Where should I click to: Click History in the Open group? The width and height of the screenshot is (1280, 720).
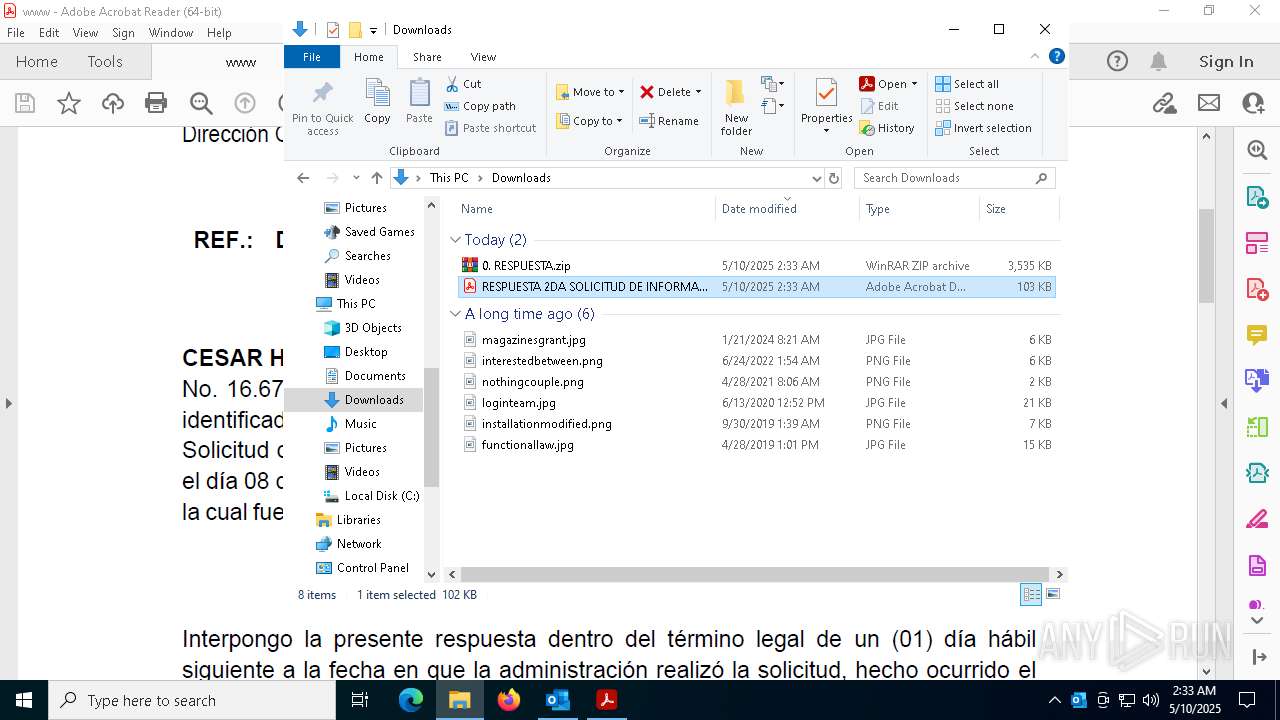[887, 128]
